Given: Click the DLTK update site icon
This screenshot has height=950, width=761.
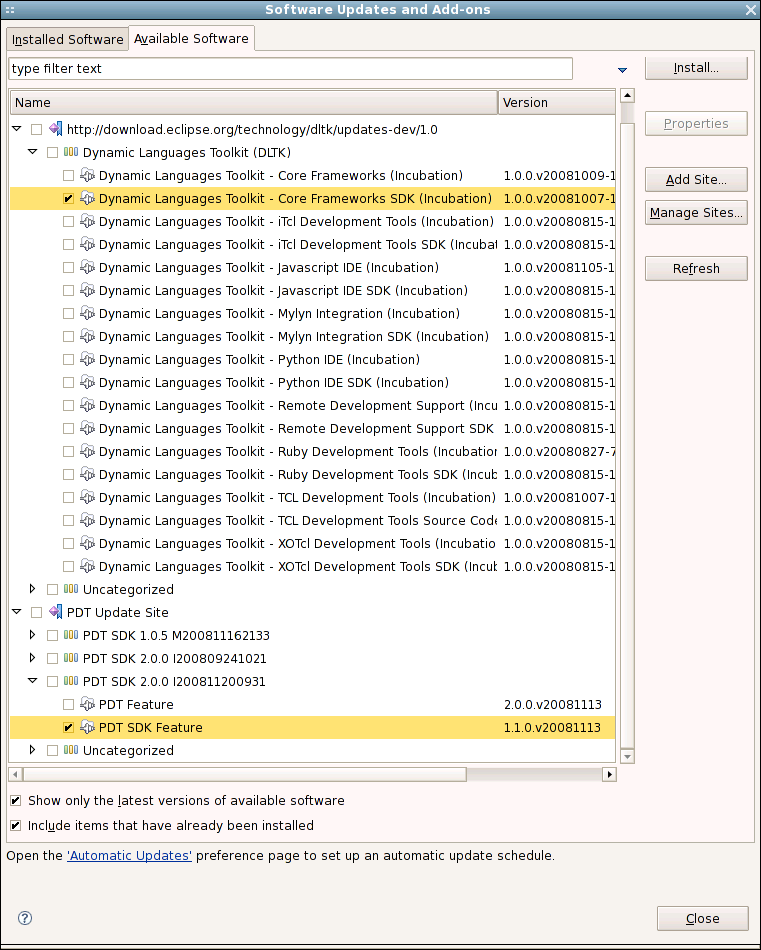Looking at the screenshot, I should (x=56, y=129).
